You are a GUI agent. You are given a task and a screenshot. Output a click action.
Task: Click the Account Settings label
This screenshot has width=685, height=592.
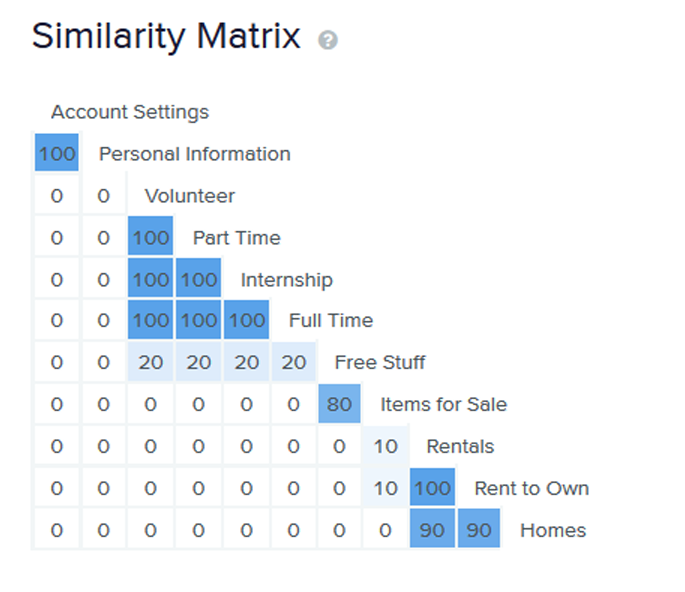pyautogui.click(x=130, y=112)
